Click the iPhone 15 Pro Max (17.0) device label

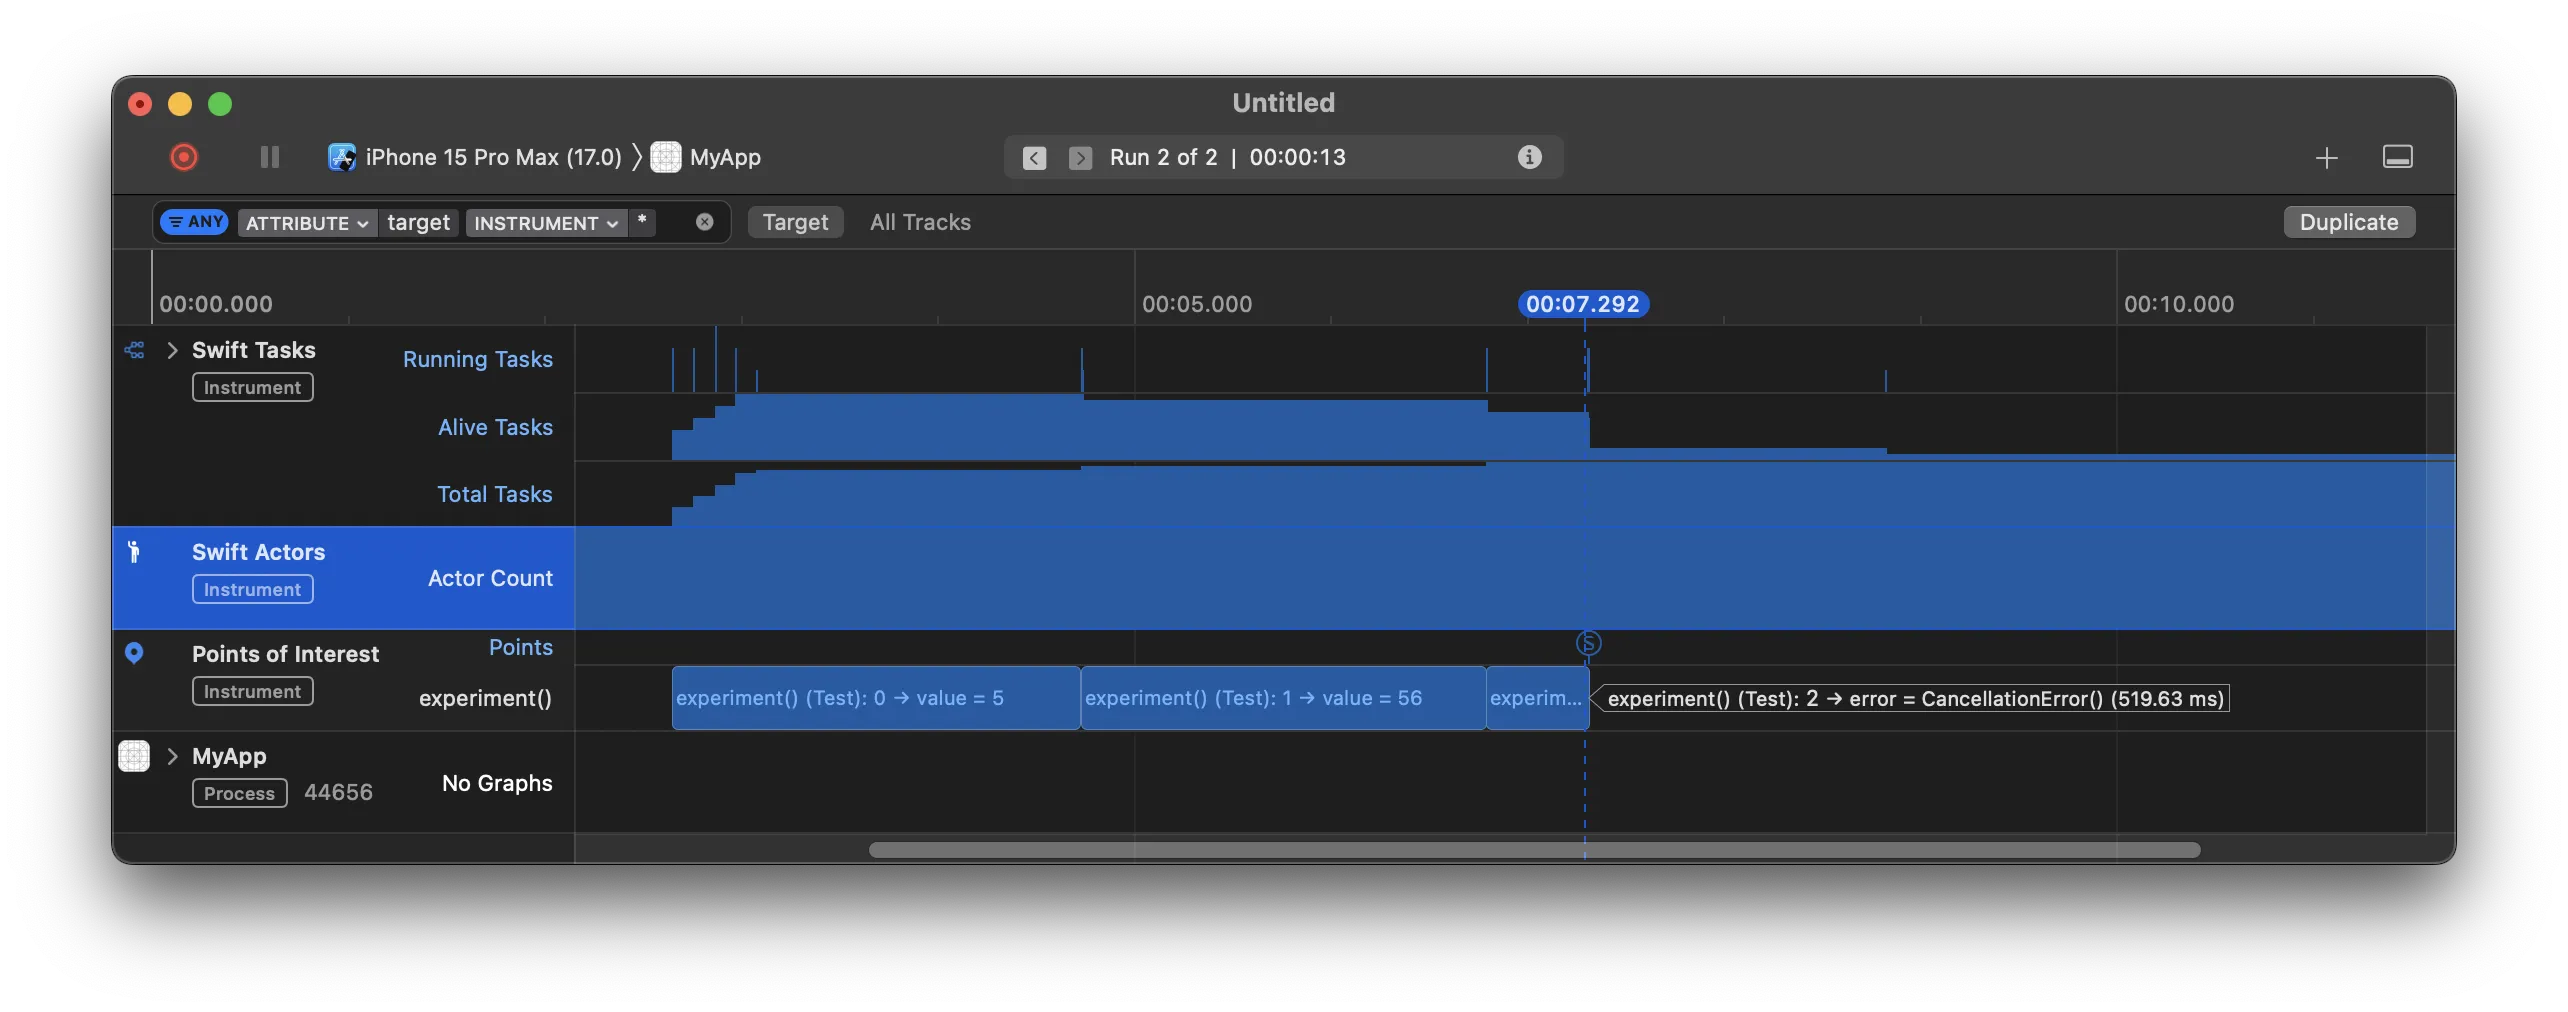point(494,157)
